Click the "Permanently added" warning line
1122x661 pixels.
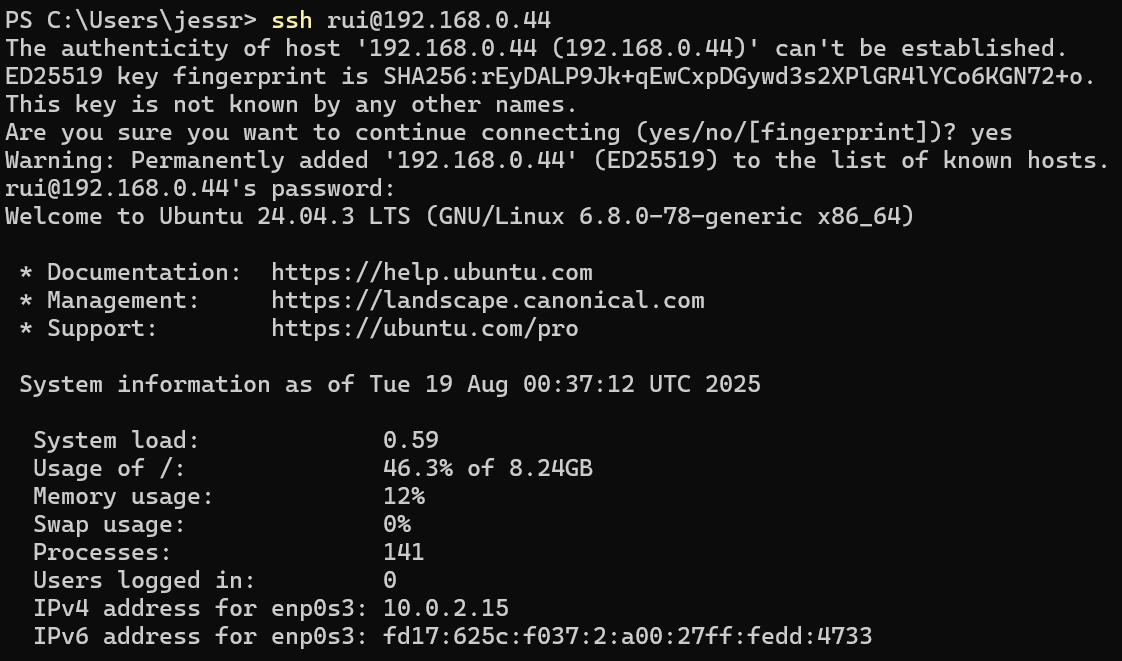coord(557,161)
